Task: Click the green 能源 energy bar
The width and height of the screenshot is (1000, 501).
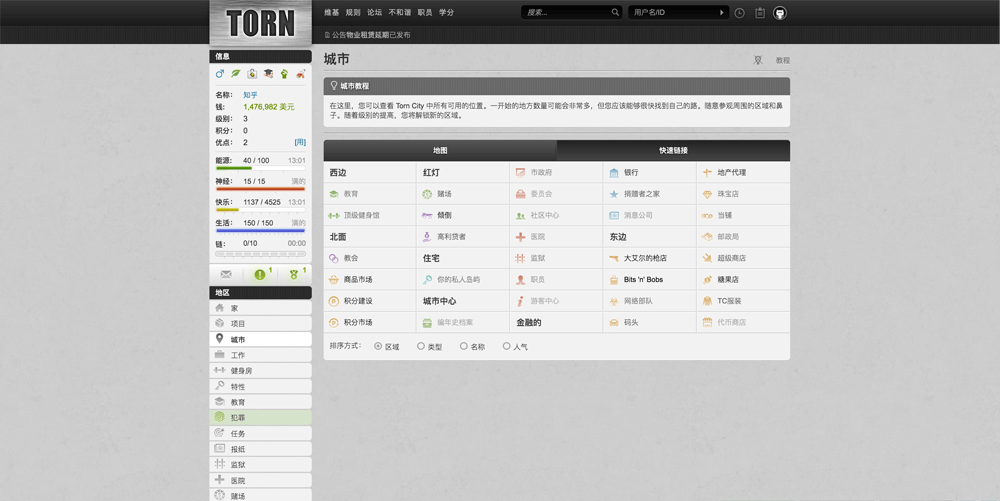Action: coord(260,168)
